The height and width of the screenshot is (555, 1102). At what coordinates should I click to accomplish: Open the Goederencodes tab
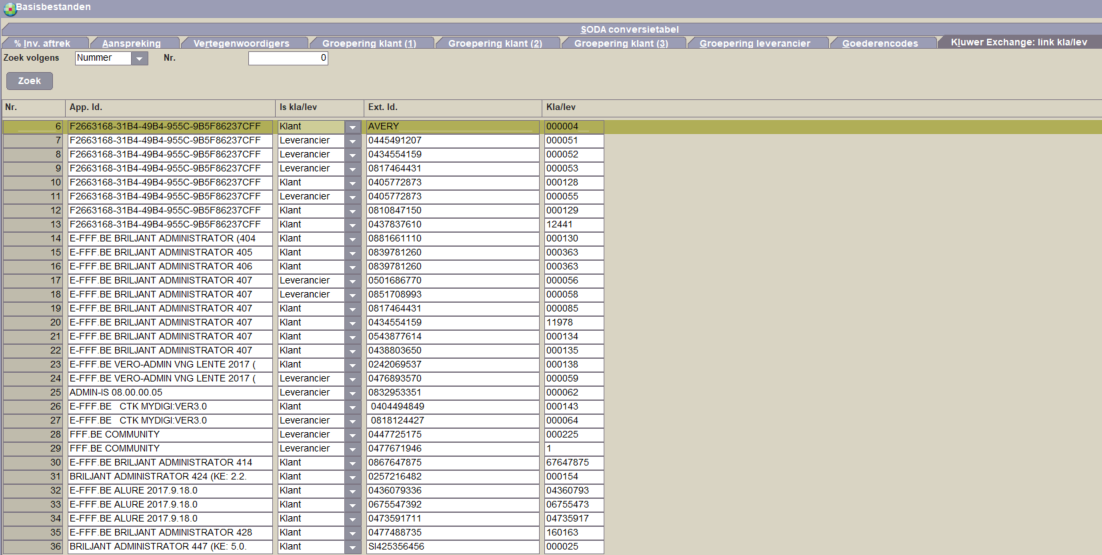(878, 43)
